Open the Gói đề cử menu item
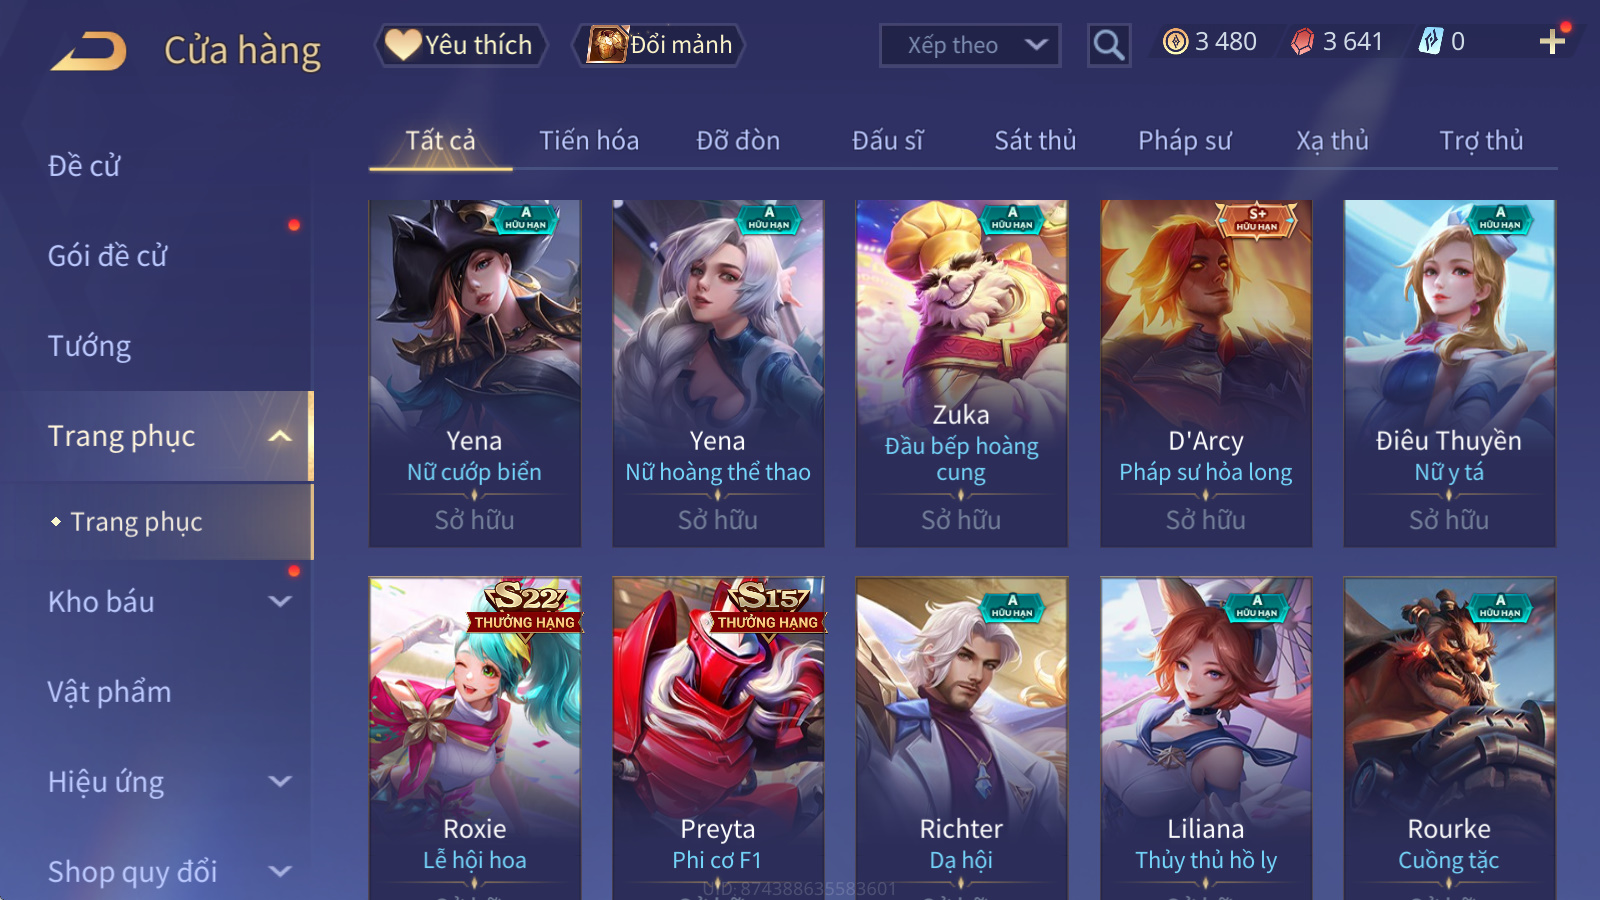The width and height of the screenshot is (1600, 900). click(x=107, y=256)
